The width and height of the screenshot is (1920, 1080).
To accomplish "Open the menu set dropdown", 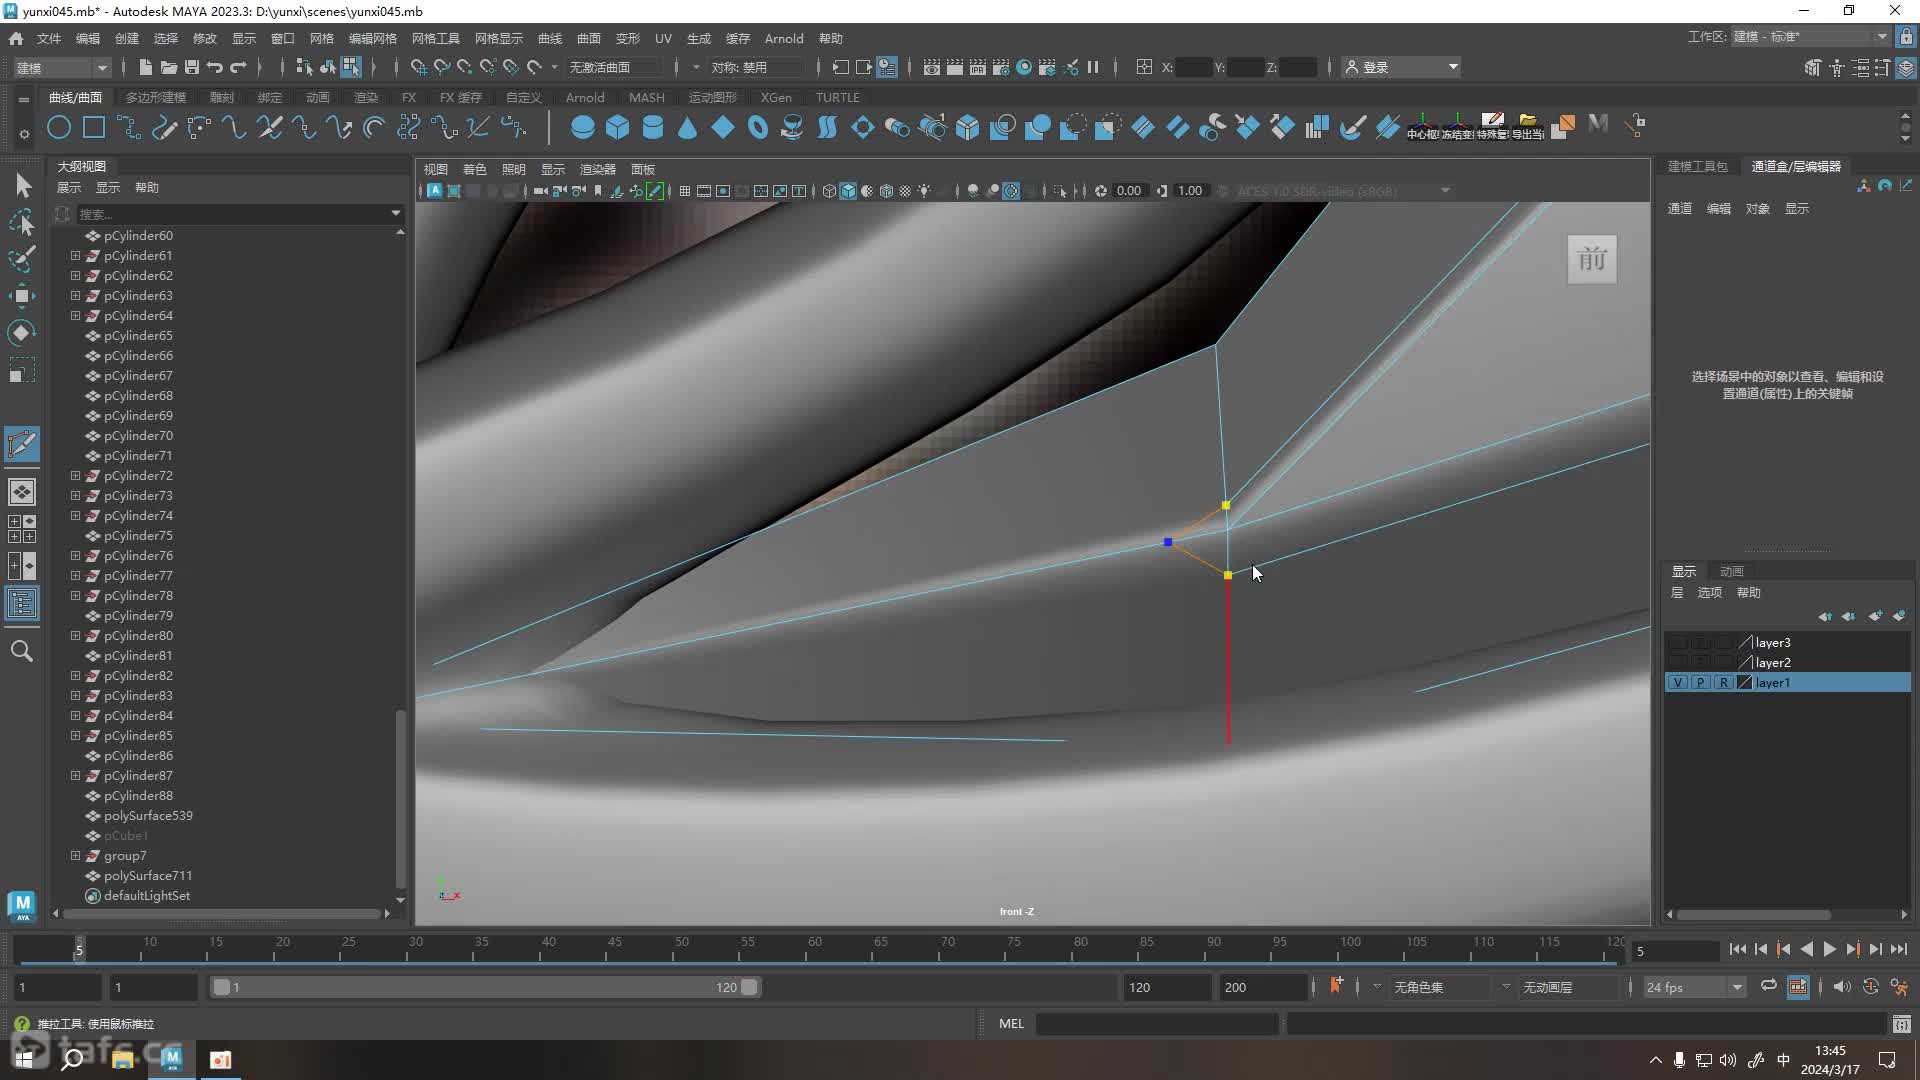I will (62, 68).
